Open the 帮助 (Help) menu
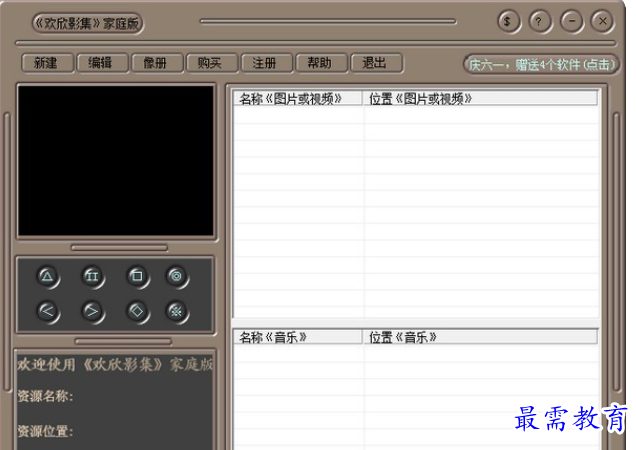This screenshot has width=636, height=450. [x=321, y=63]
